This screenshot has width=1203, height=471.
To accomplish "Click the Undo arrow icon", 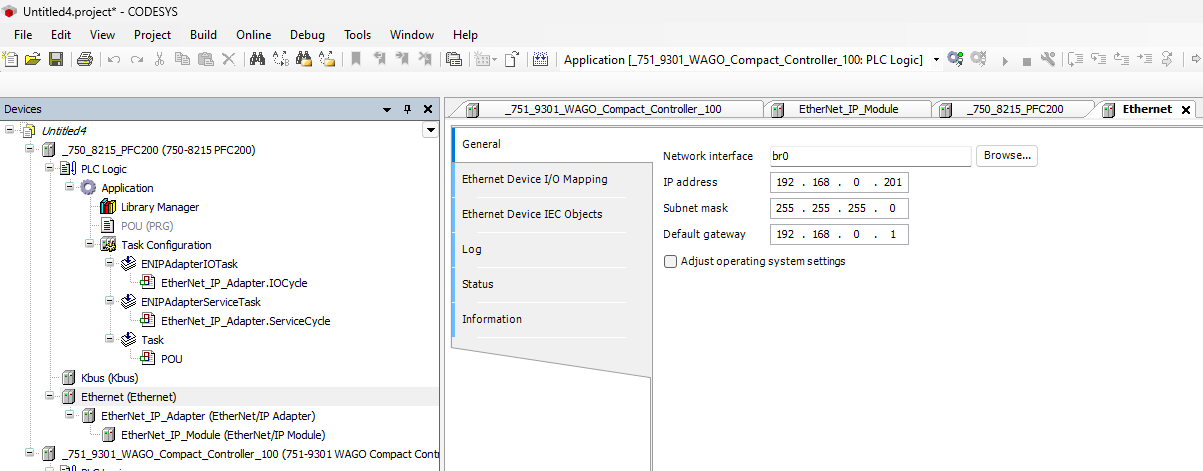I will click(114, 59).
